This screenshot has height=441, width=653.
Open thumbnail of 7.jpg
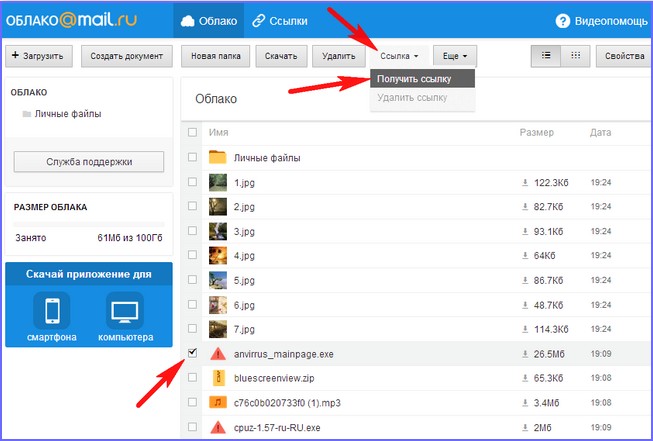click(218, 329)
